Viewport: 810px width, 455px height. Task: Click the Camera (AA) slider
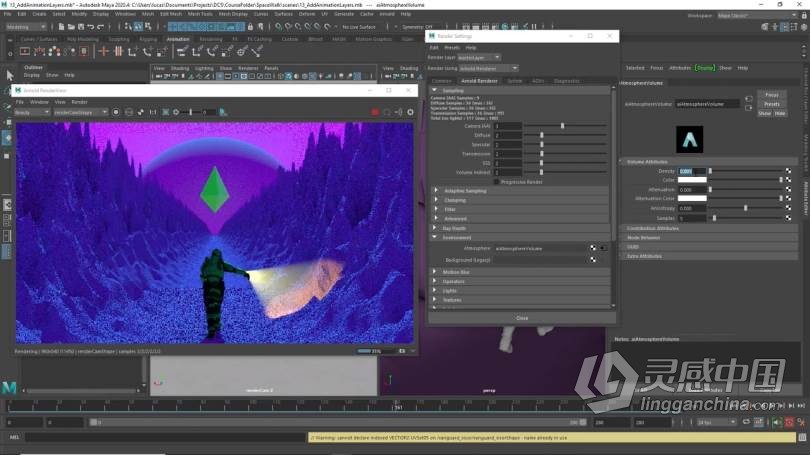pyautogui.click(x=565, y=126)
